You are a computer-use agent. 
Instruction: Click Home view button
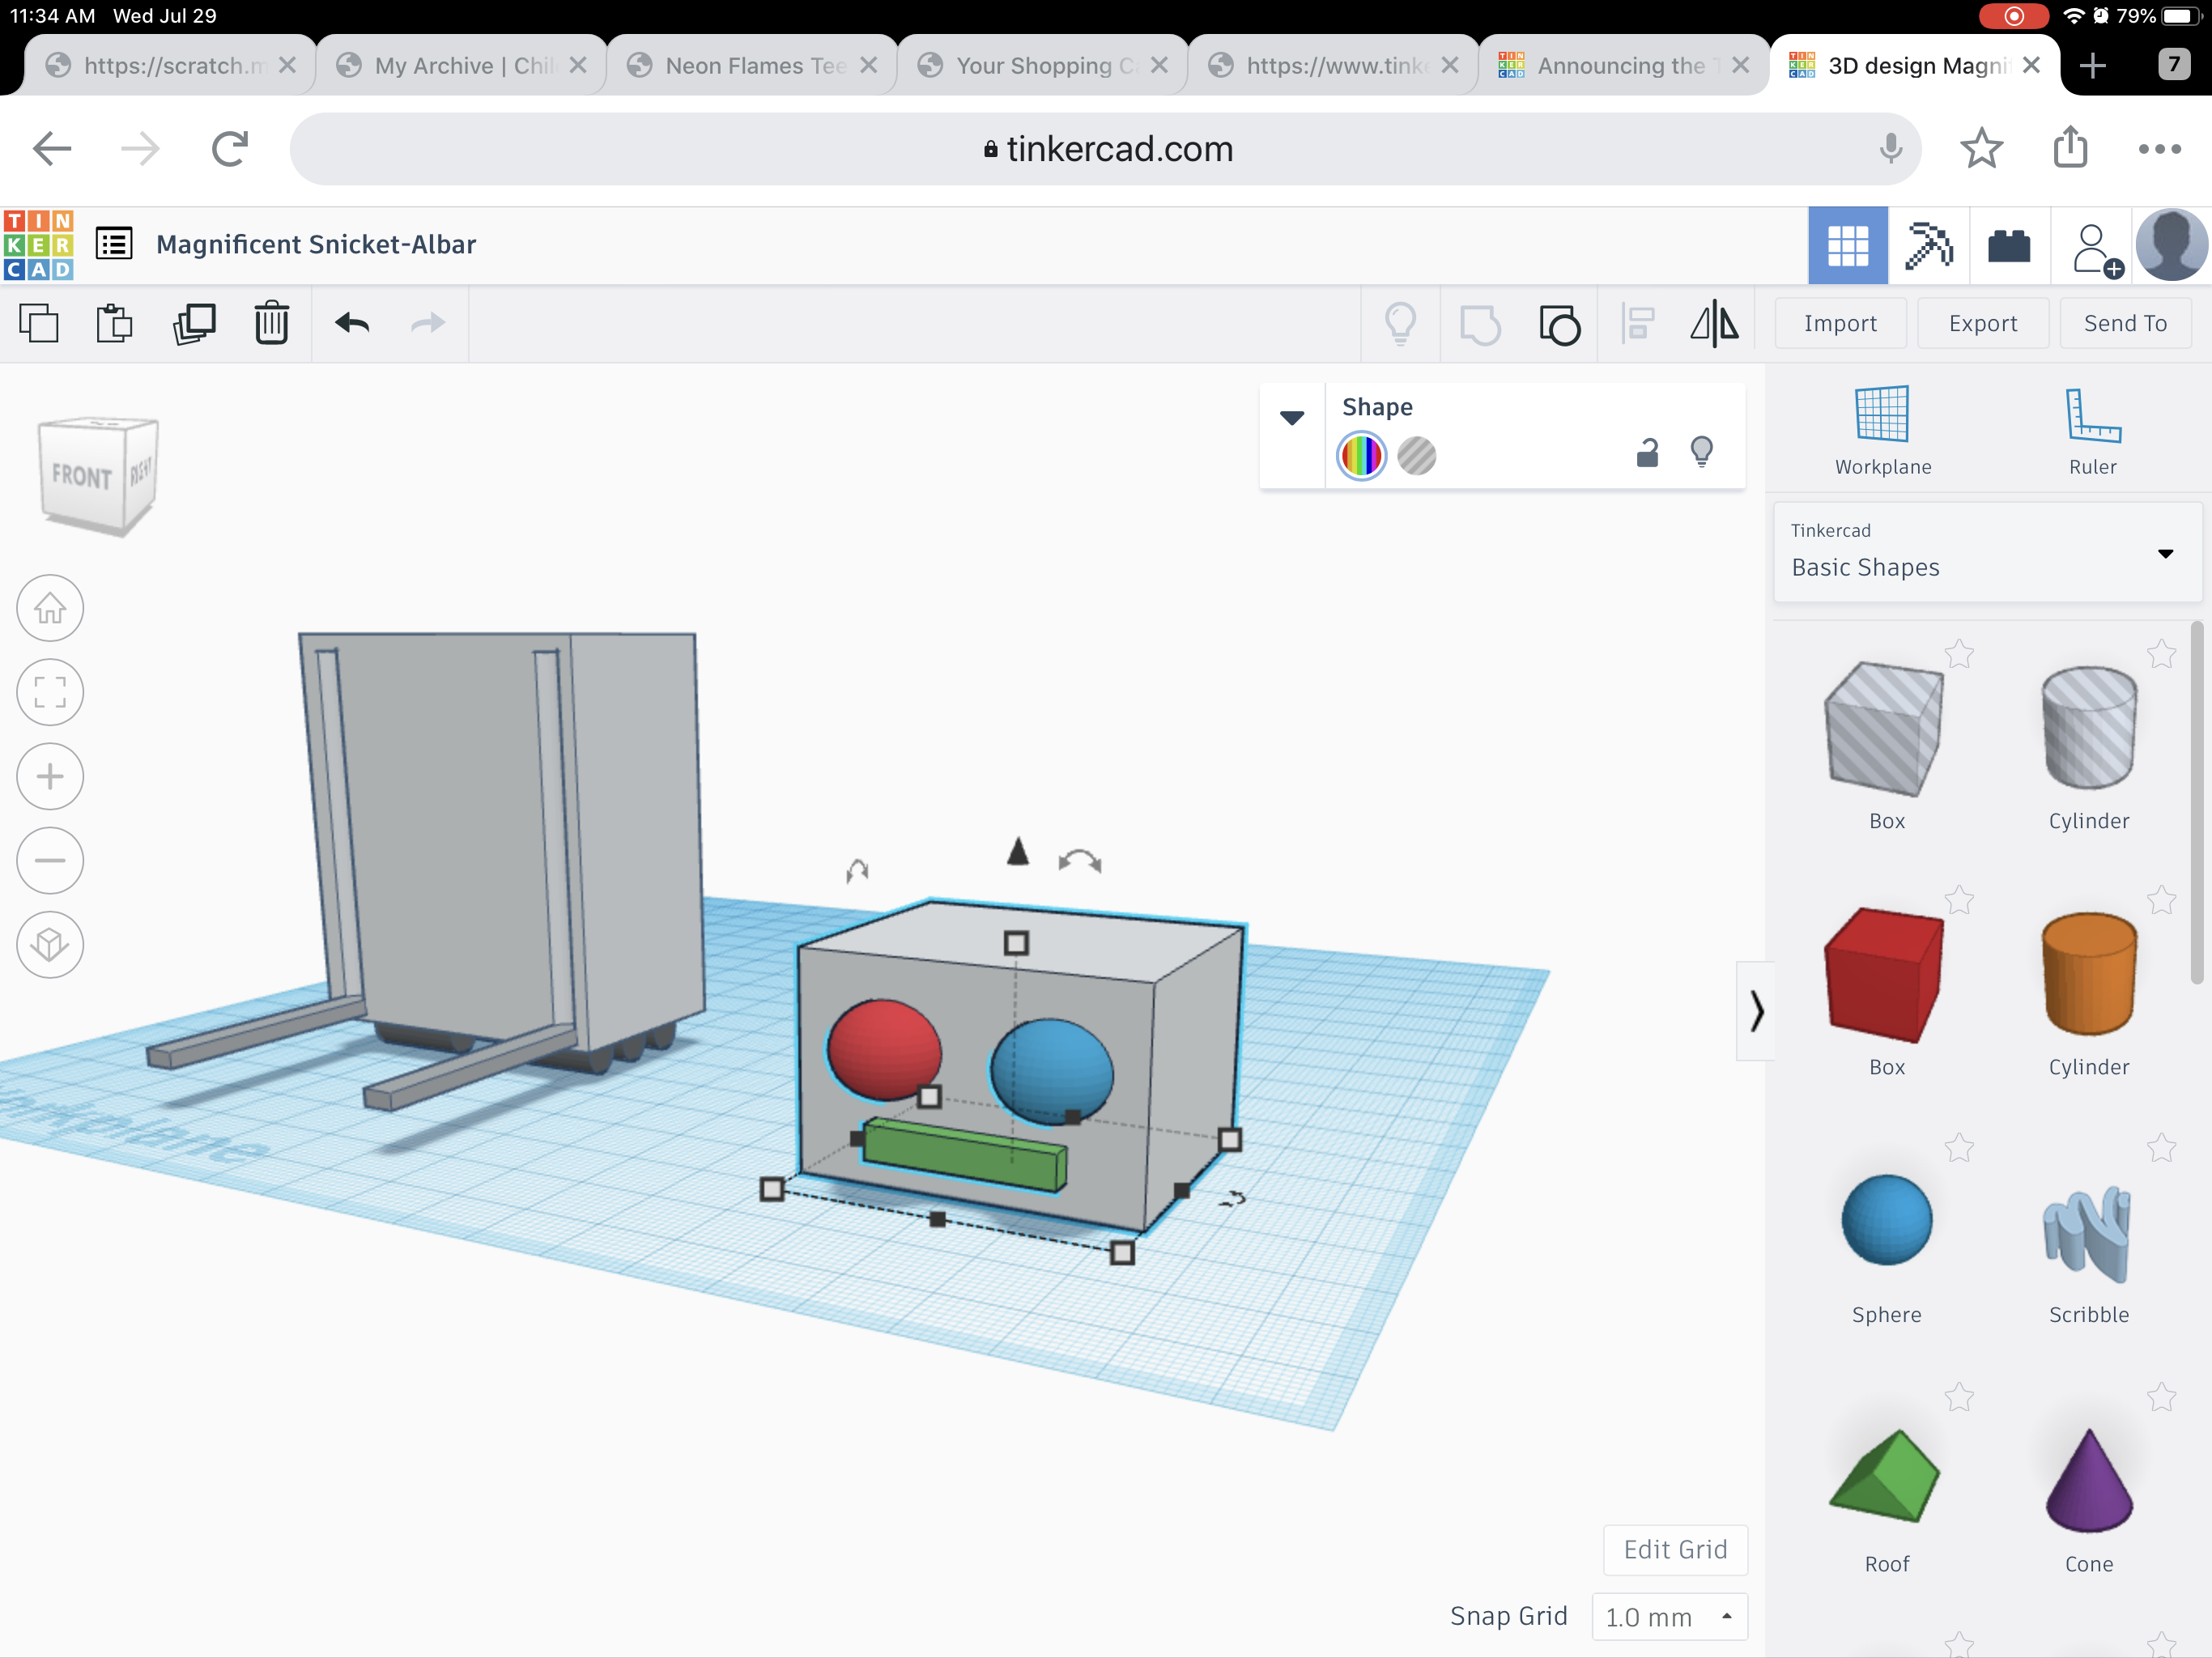coord(50,608)
